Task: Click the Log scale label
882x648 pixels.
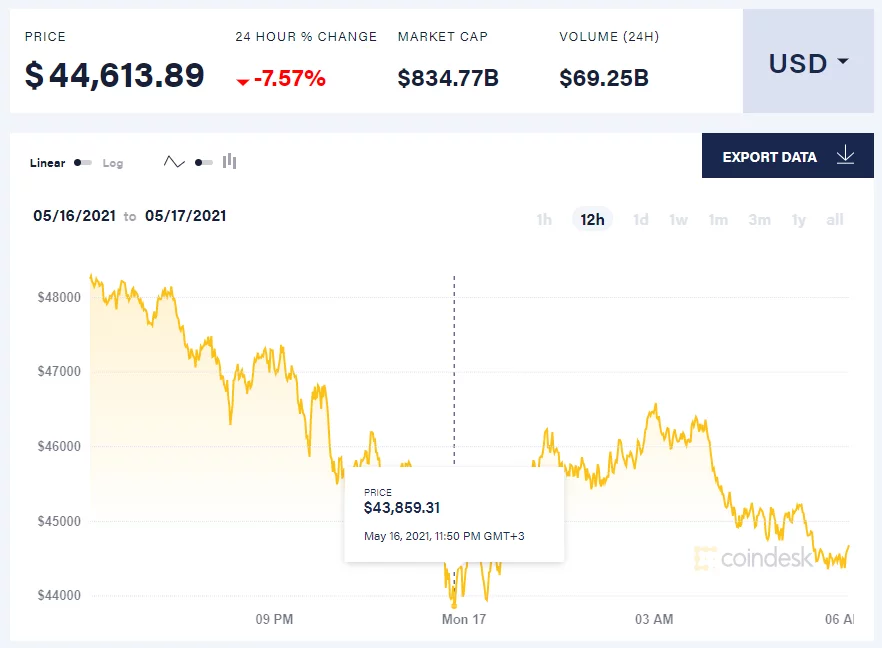Action: click(x=113, y=163)
